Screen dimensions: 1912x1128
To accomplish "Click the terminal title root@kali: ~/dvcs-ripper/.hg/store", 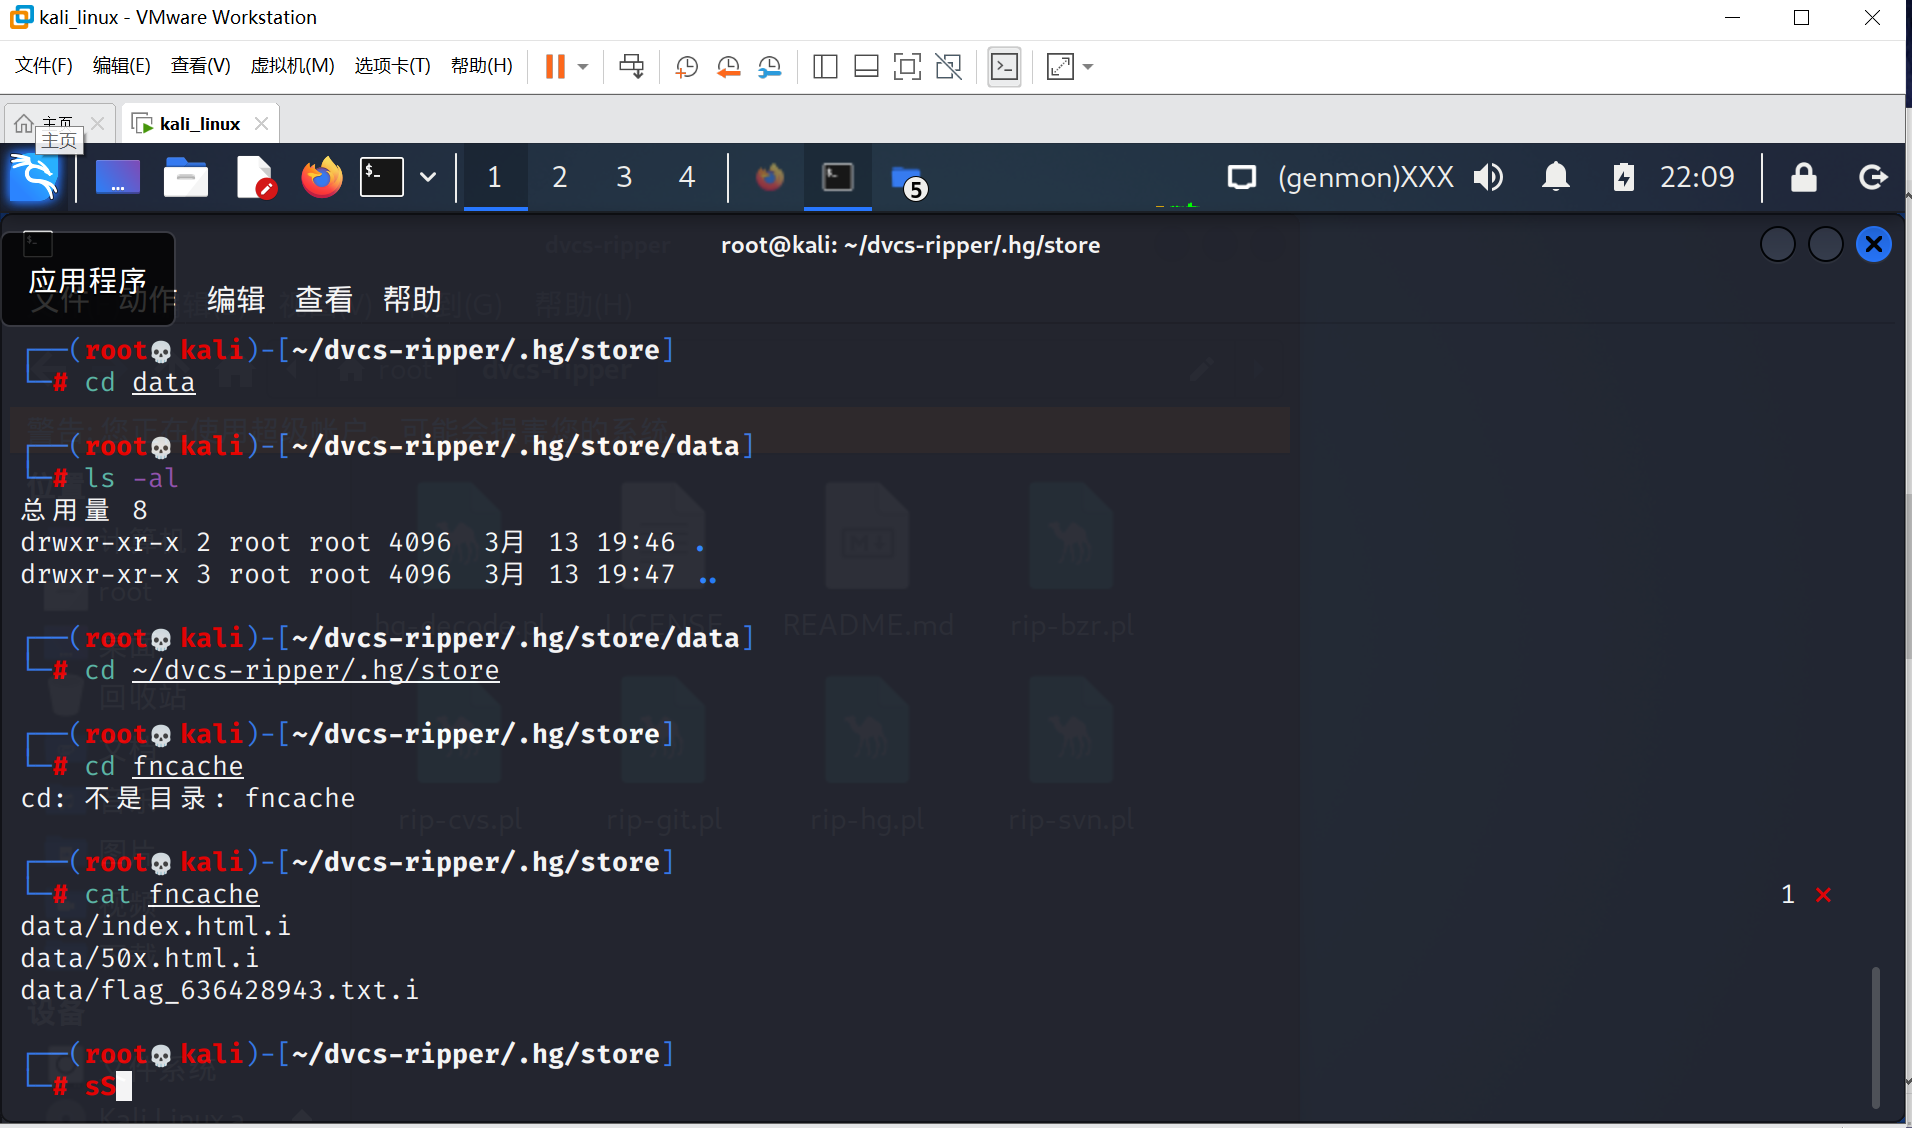I will click(910, 245).
